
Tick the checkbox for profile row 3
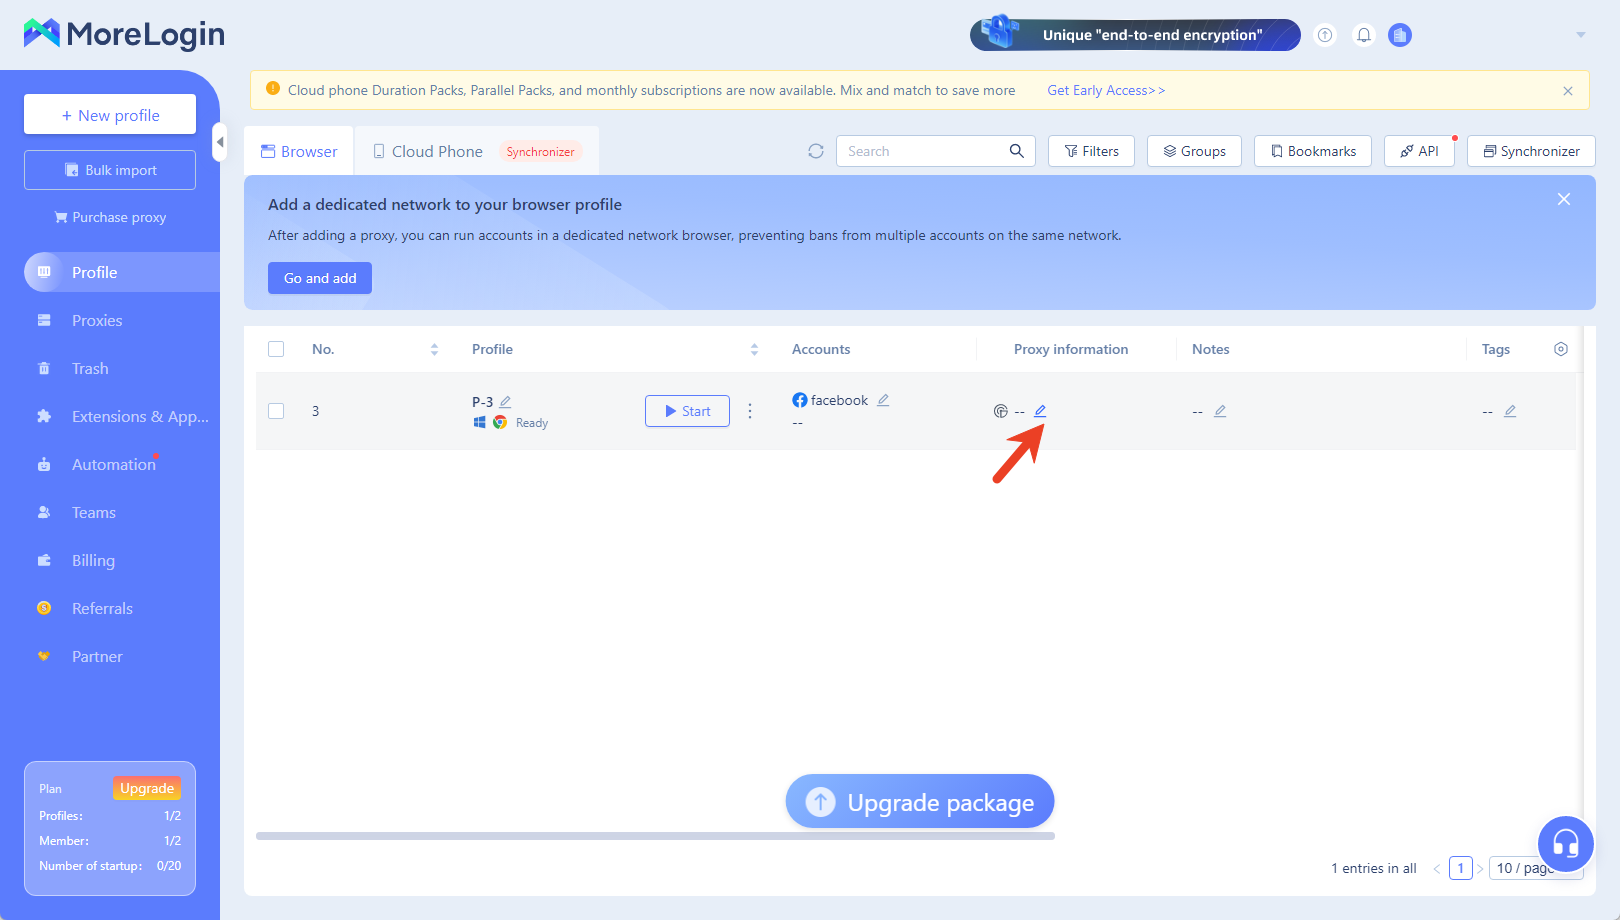[x=276, y=411]
